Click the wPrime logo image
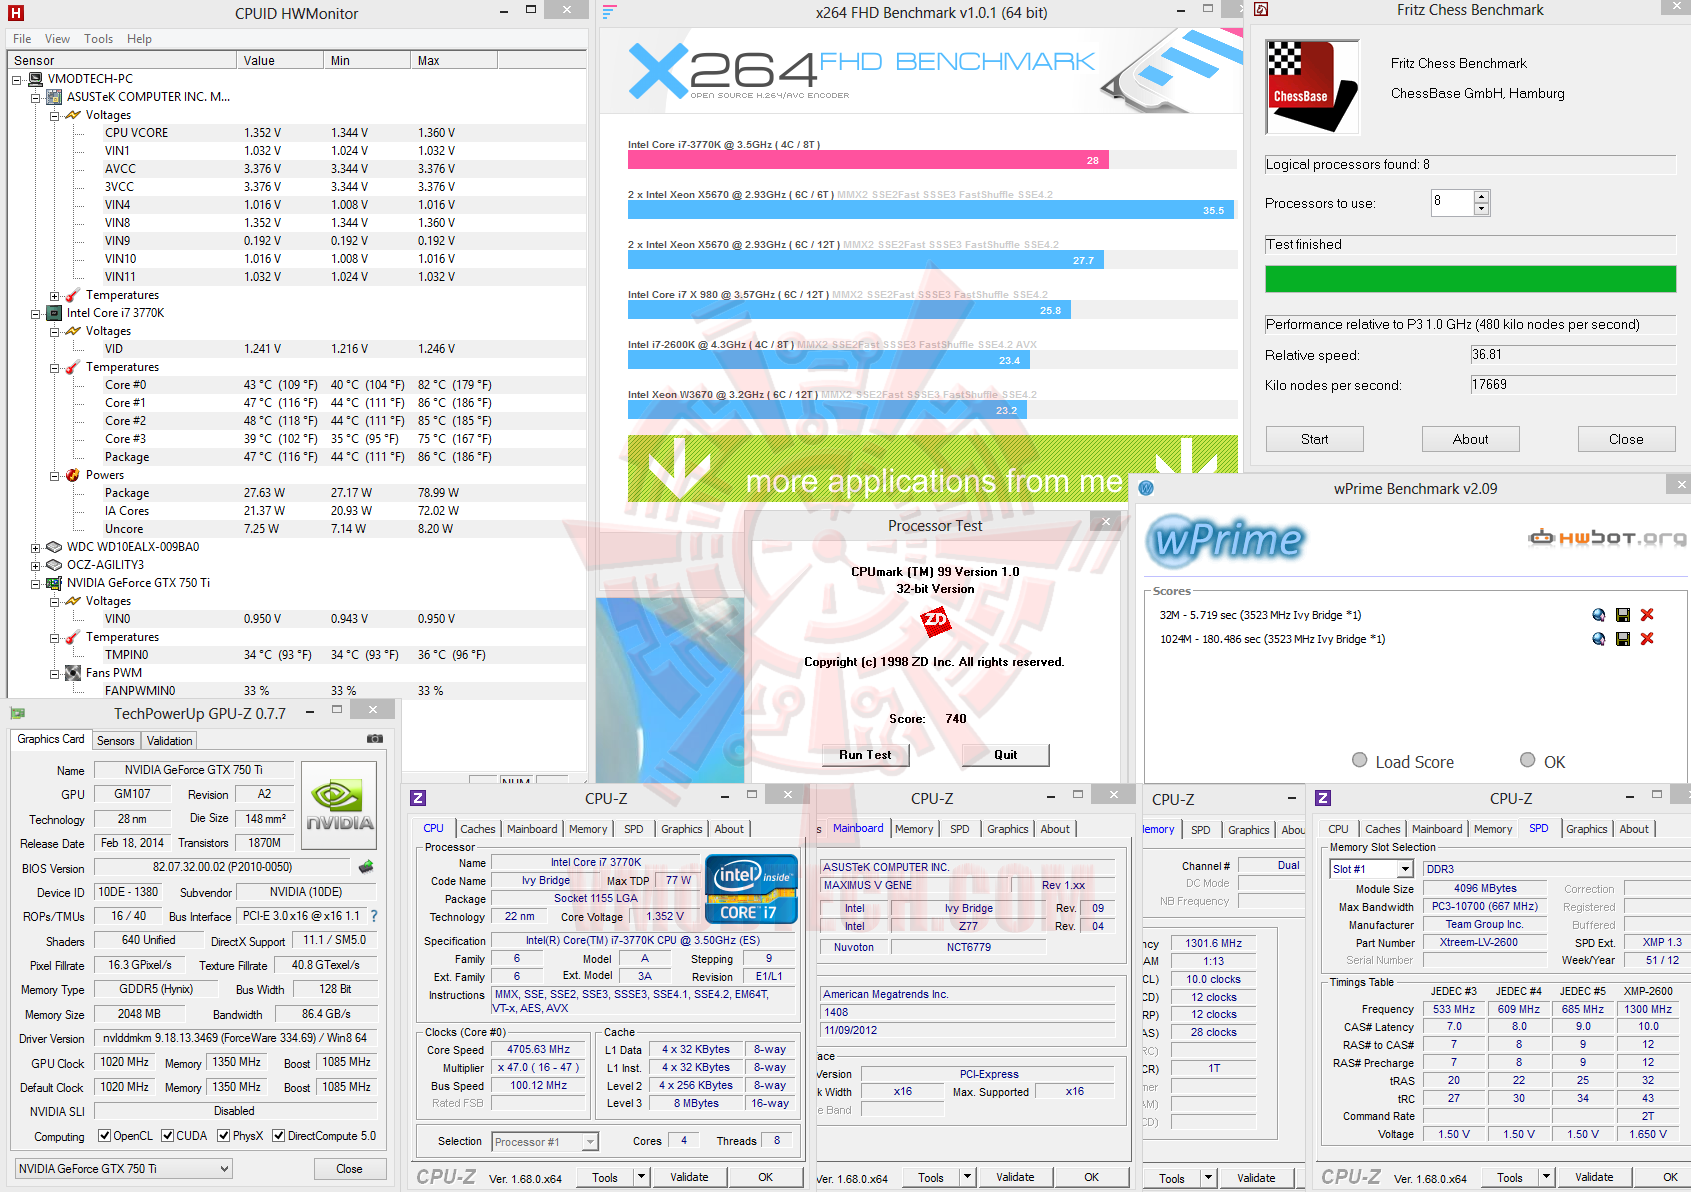 tap(1228, 539)
